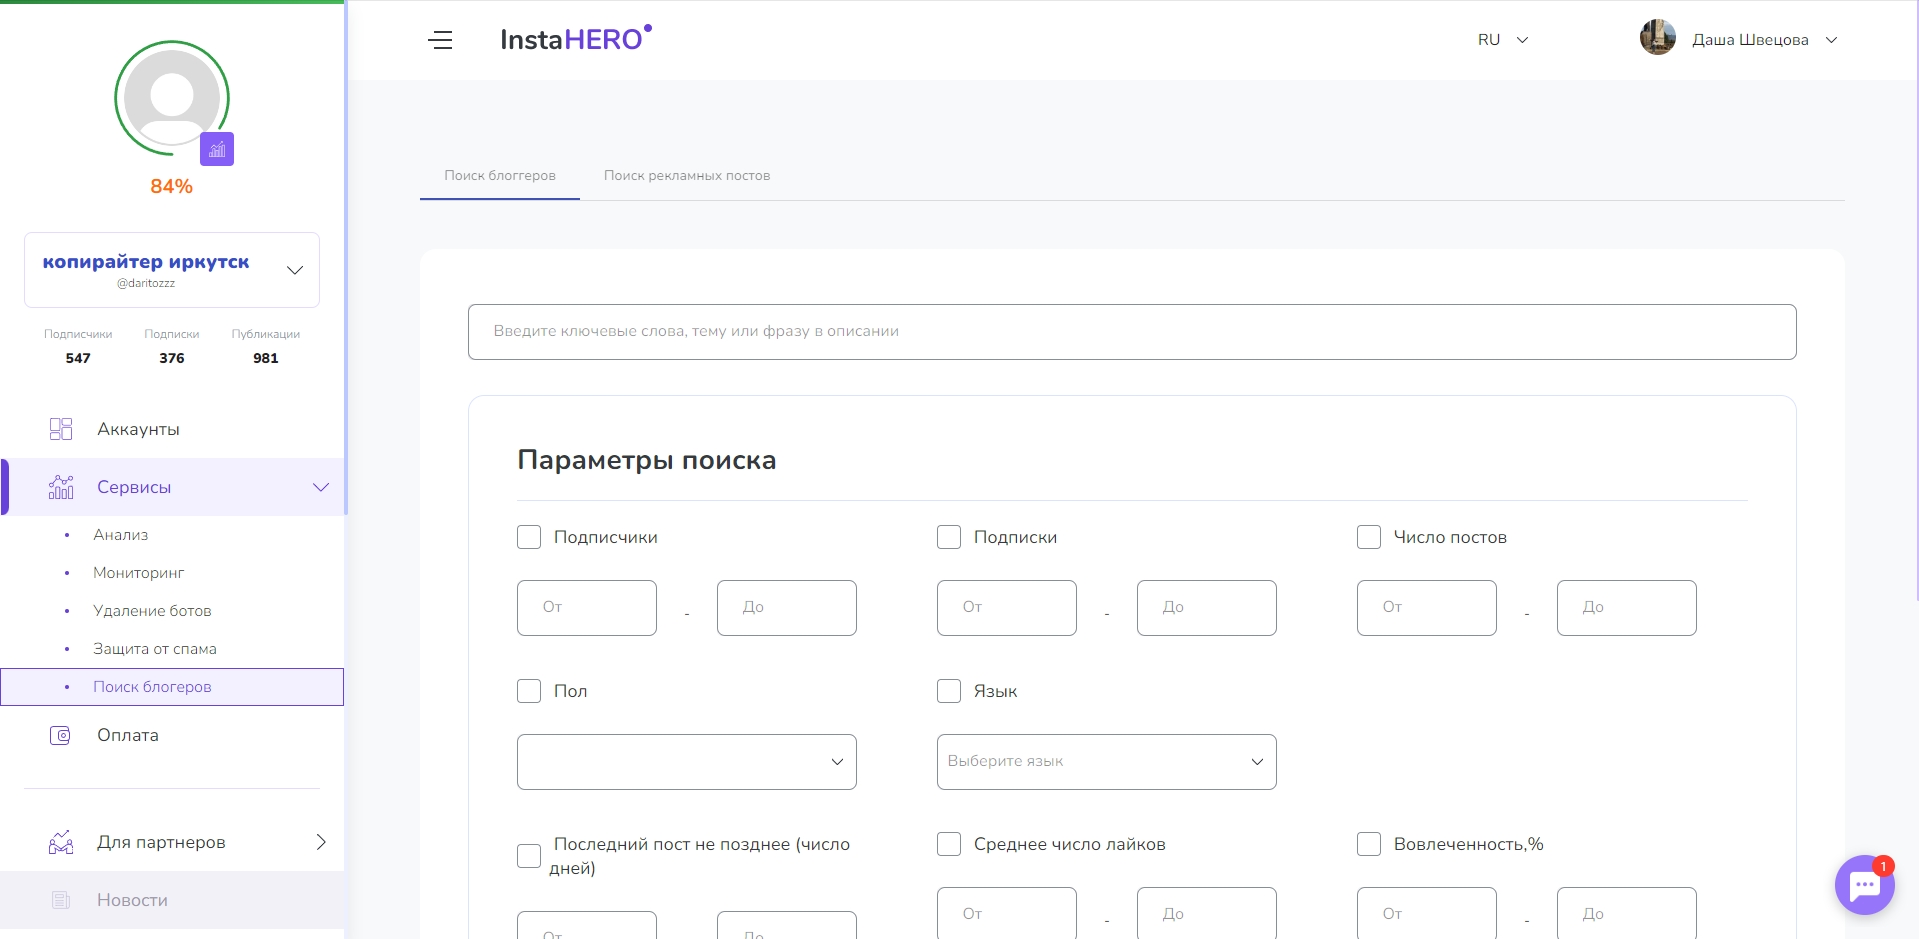Enable the Подписчики filter checkbox
This screenshot has width=1919, height=939.
click(x=529, y=537)
